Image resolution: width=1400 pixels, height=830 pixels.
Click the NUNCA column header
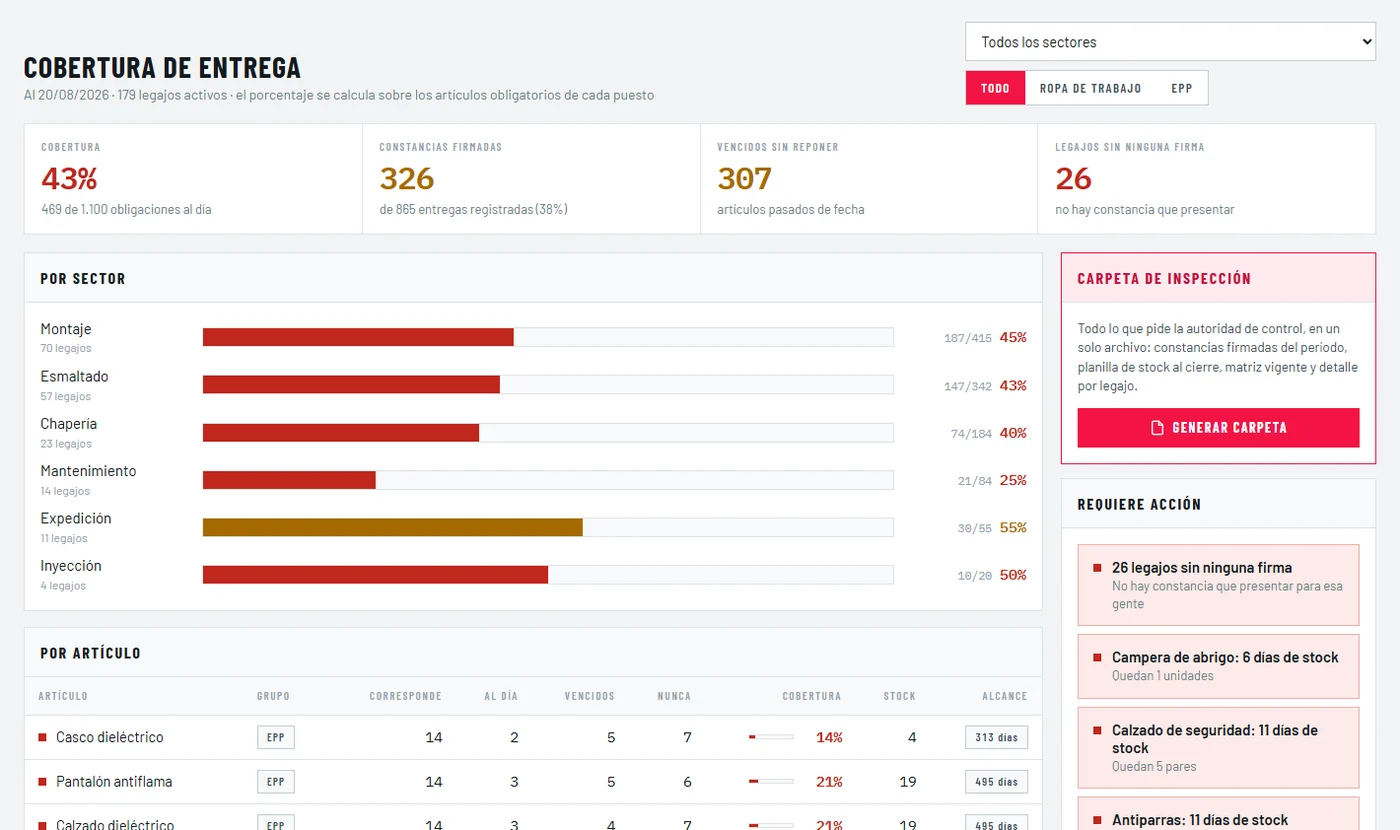point(674,696)
